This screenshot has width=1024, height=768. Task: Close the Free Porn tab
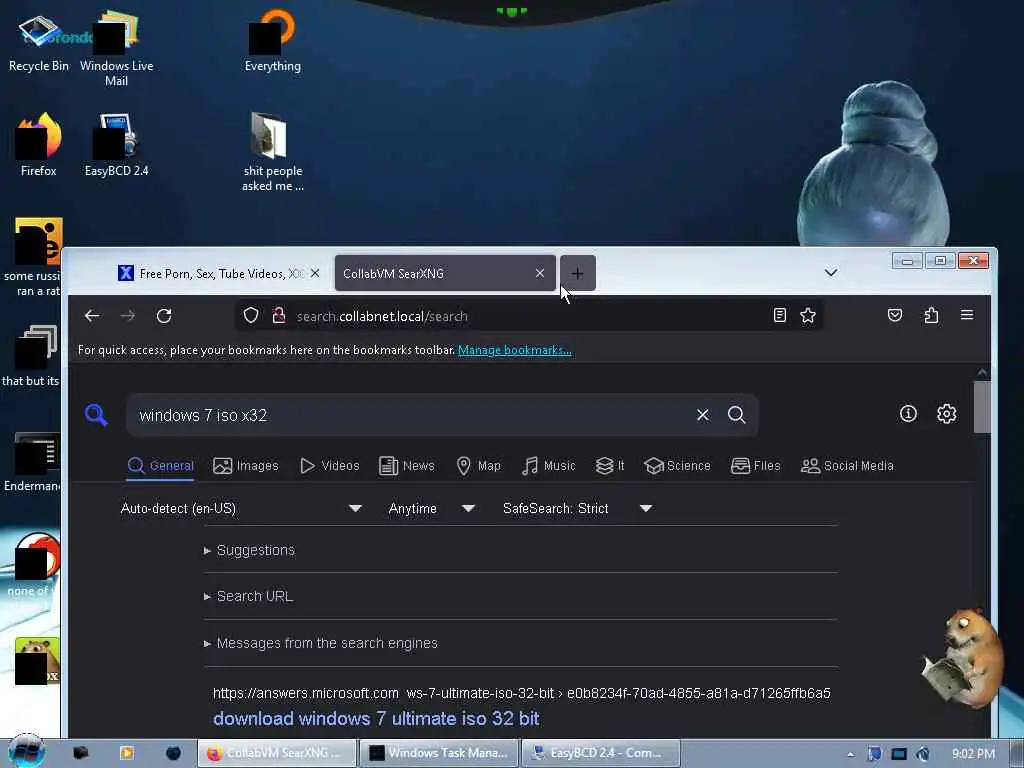(315, 274)
